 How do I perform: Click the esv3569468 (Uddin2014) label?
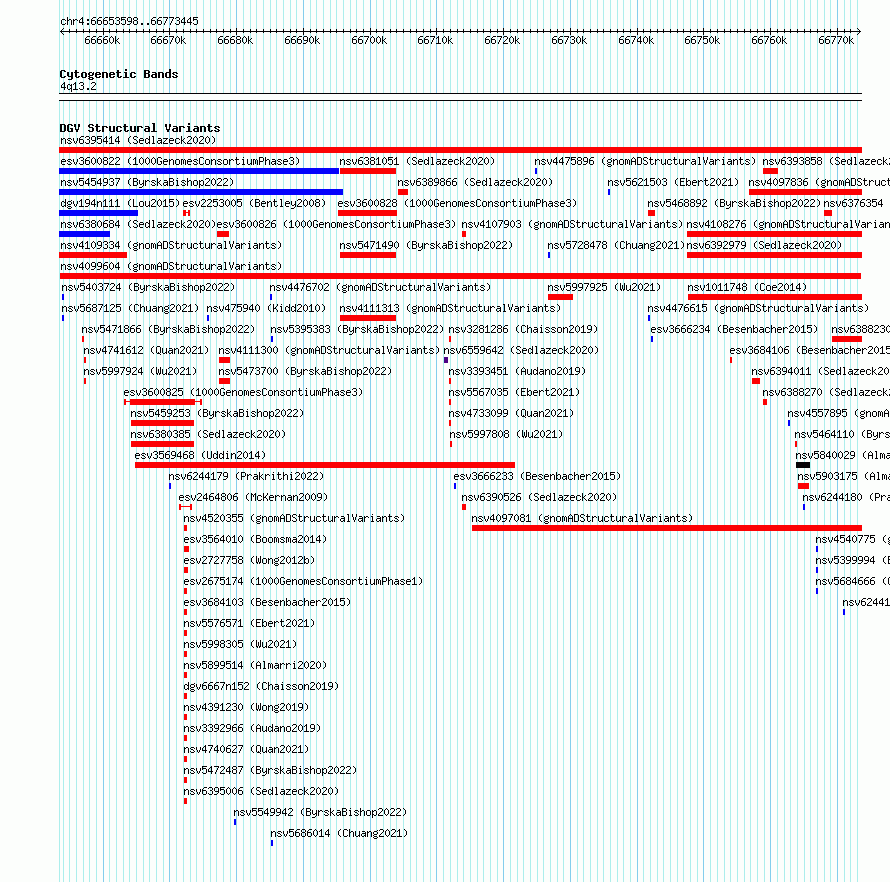coord(200,455)
